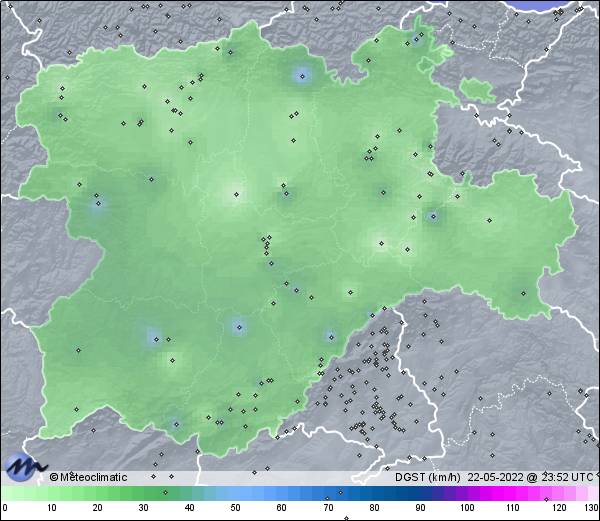Select the dark blue swatch above 80 on the scale
Viewport: 600px width, 521px height.
[373, 494]
